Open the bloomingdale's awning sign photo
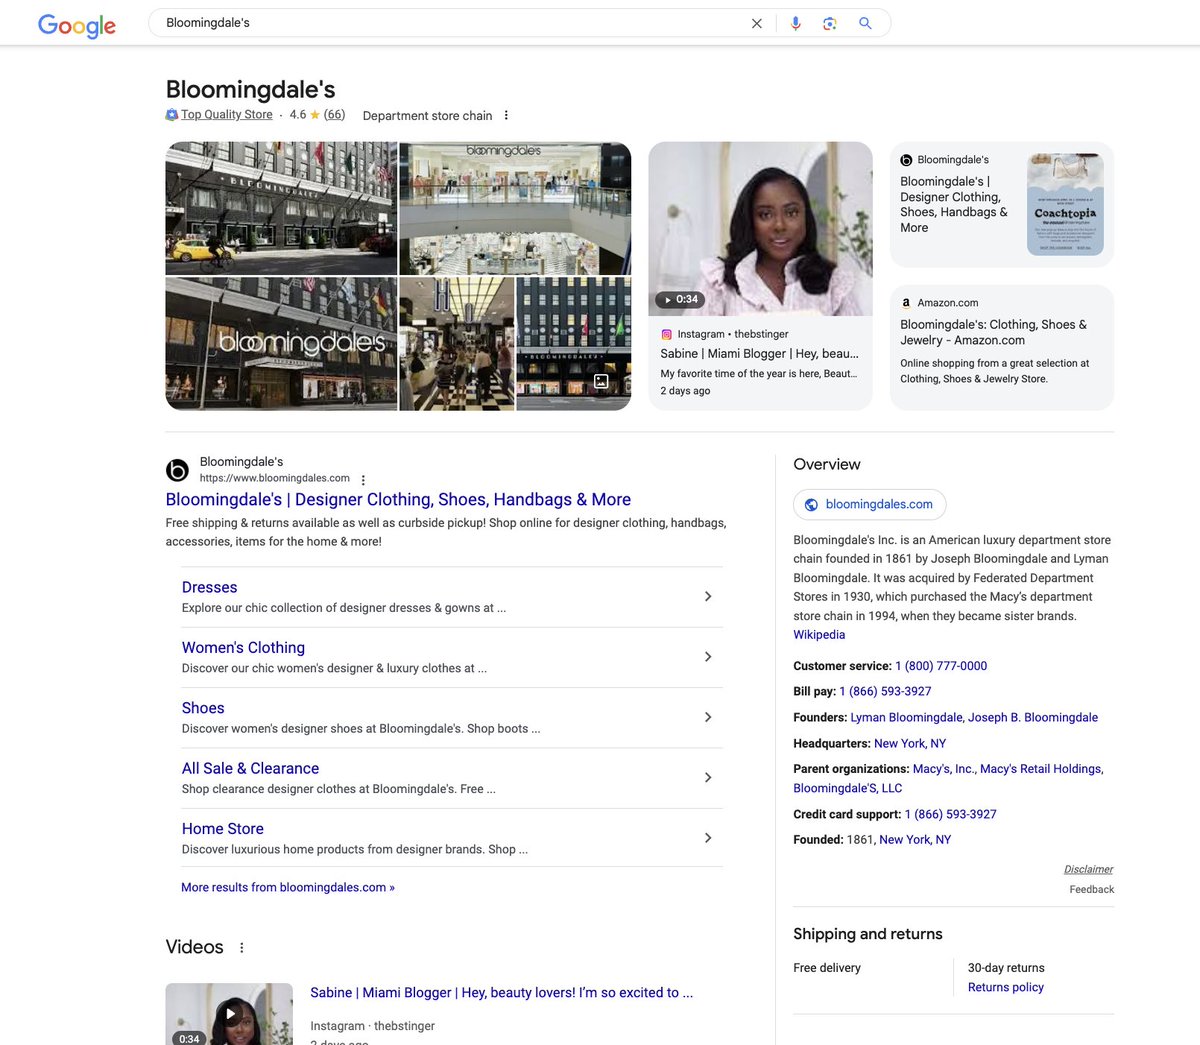This screenshot has height=1045, width=1200. pos(281,344)
